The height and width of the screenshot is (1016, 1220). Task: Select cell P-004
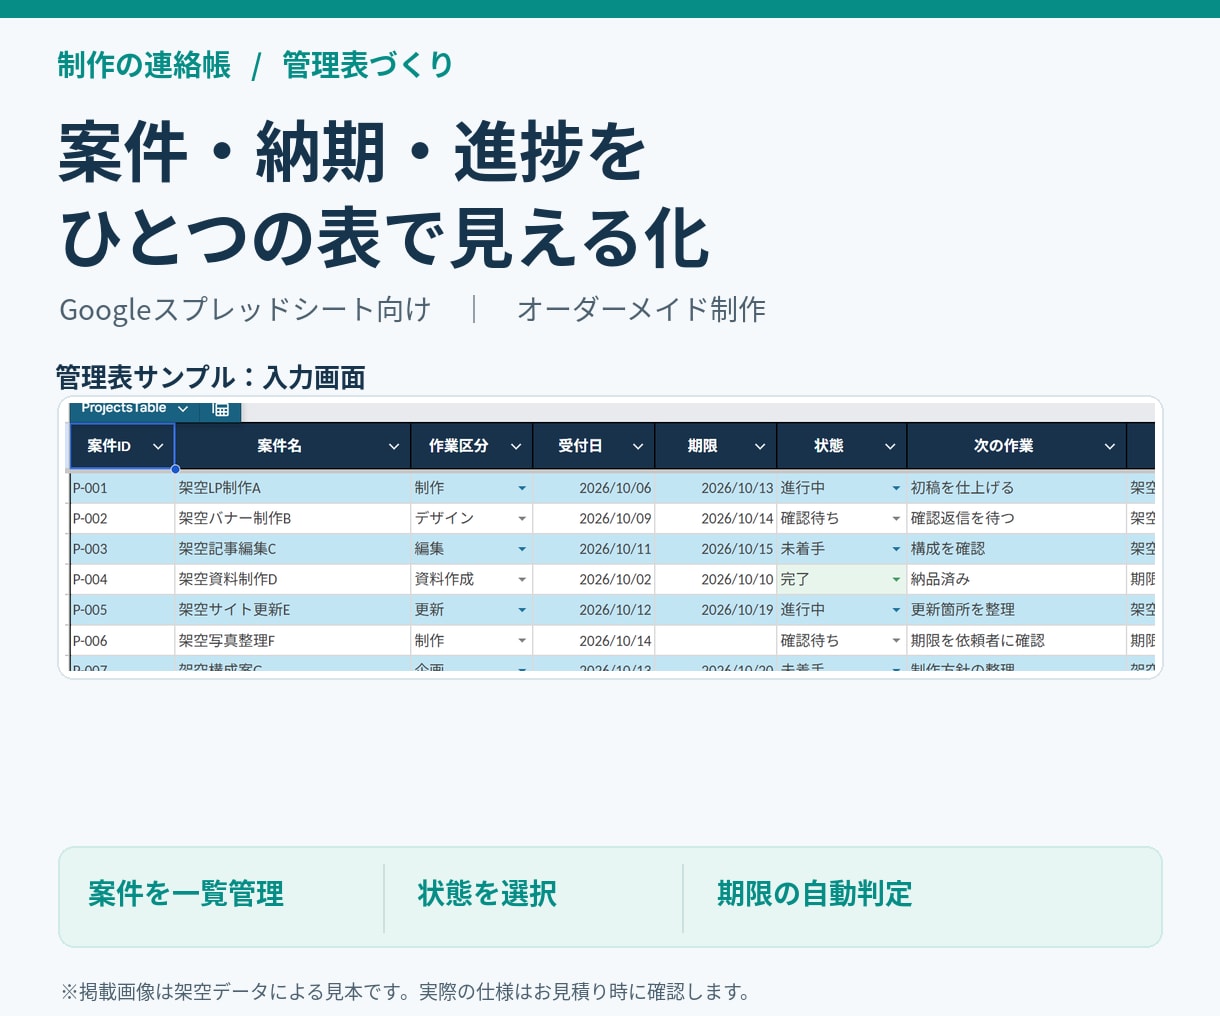(122, 579)
